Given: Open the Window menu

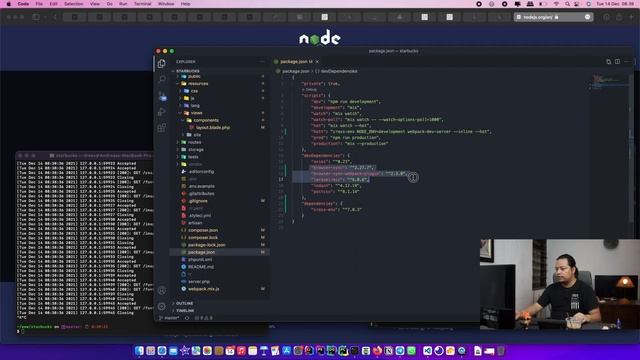Looking at the screenshot, I should [166, 4].
